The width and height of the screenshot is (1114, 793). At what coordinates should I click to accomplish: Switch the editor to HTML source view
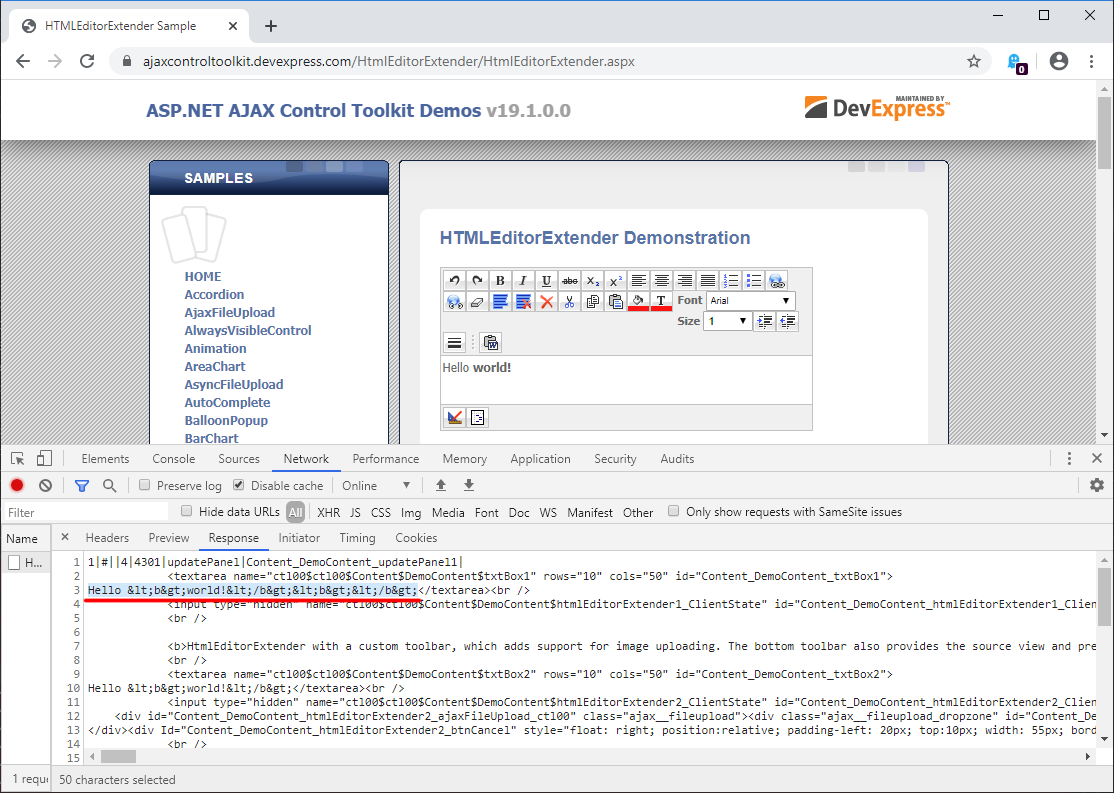click(x=478, y=417)
